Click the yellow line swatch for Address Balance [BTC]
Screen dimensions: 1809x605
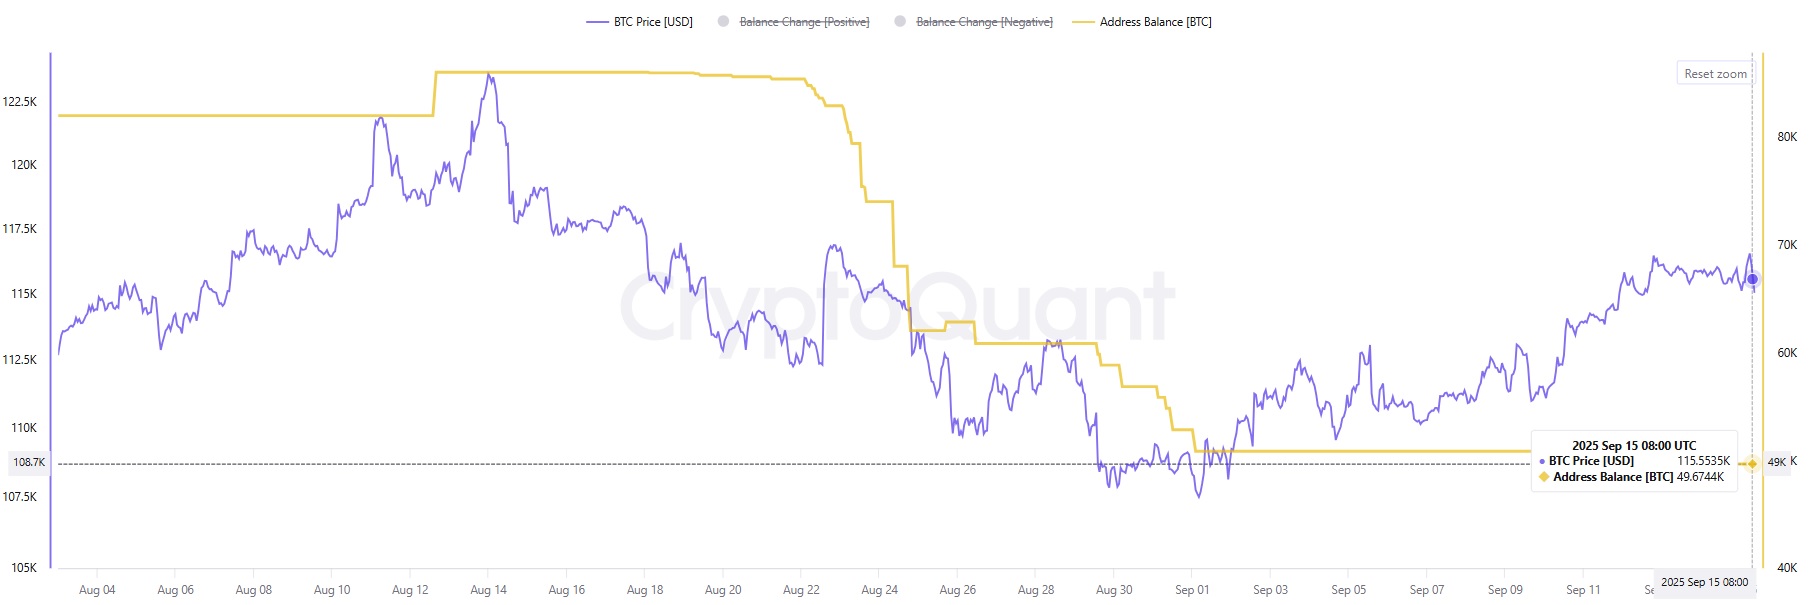1081,21
